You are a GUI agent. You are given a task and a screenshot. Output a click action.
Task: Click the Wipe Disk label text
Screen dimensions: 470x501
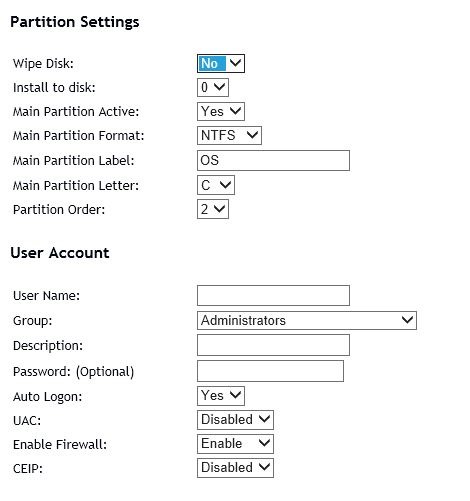(x=43, y=64)
